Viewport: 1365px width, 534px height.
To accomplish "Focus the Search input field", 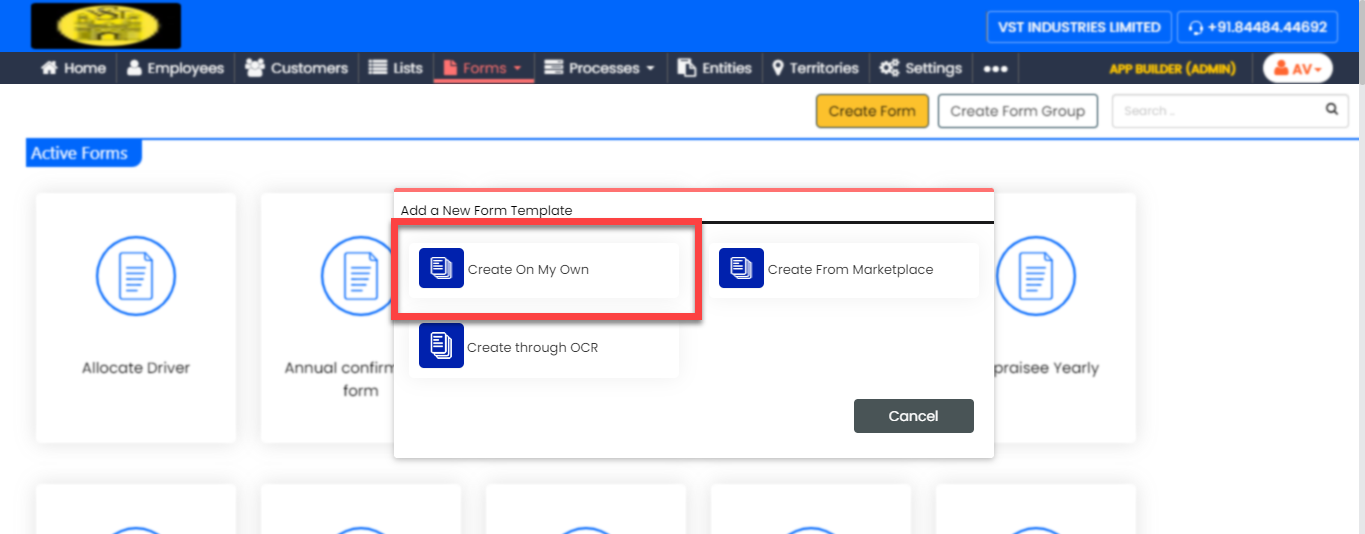I will (x=1215, y=111).
